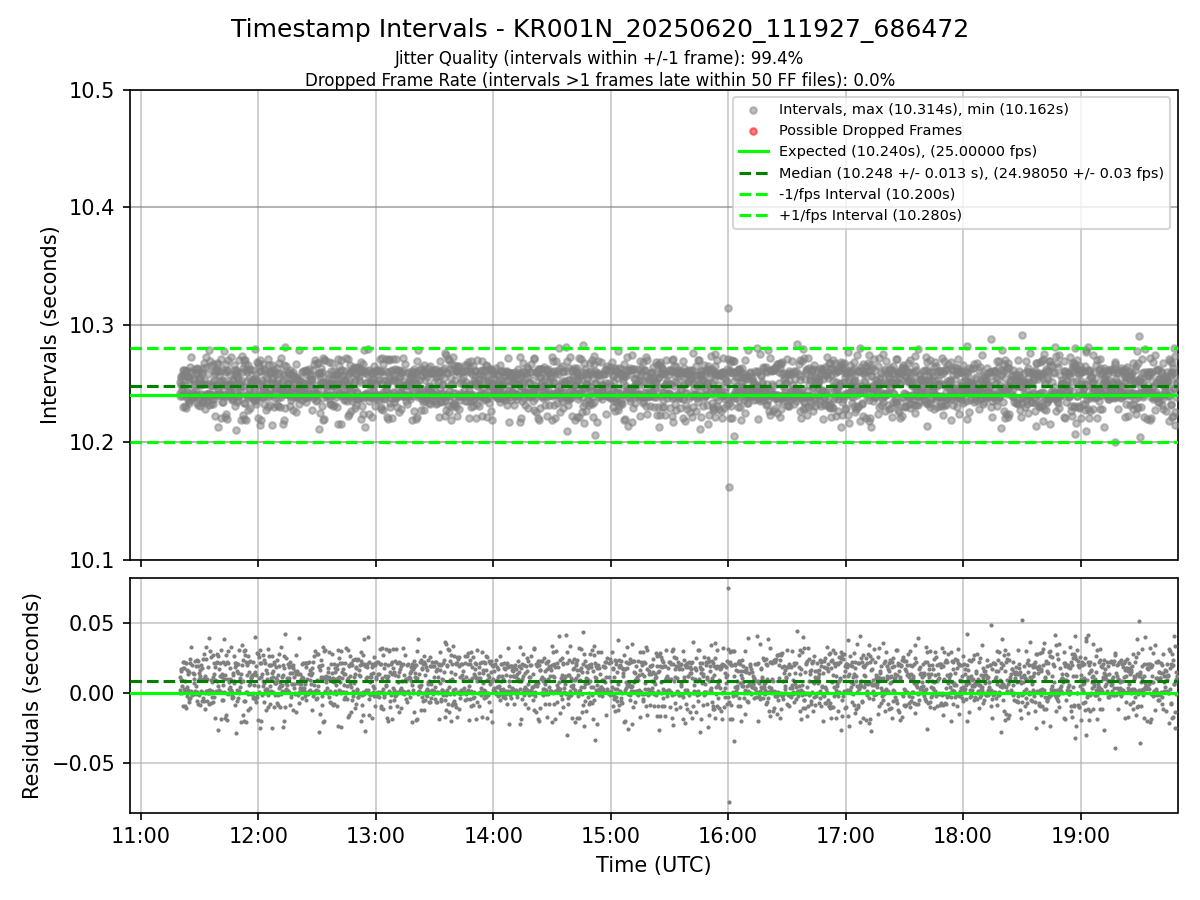Click the 'Time (UTC)' x-axis label
Image resolution: width=1200 pixels, height=900 pixels.
point(654,865)
